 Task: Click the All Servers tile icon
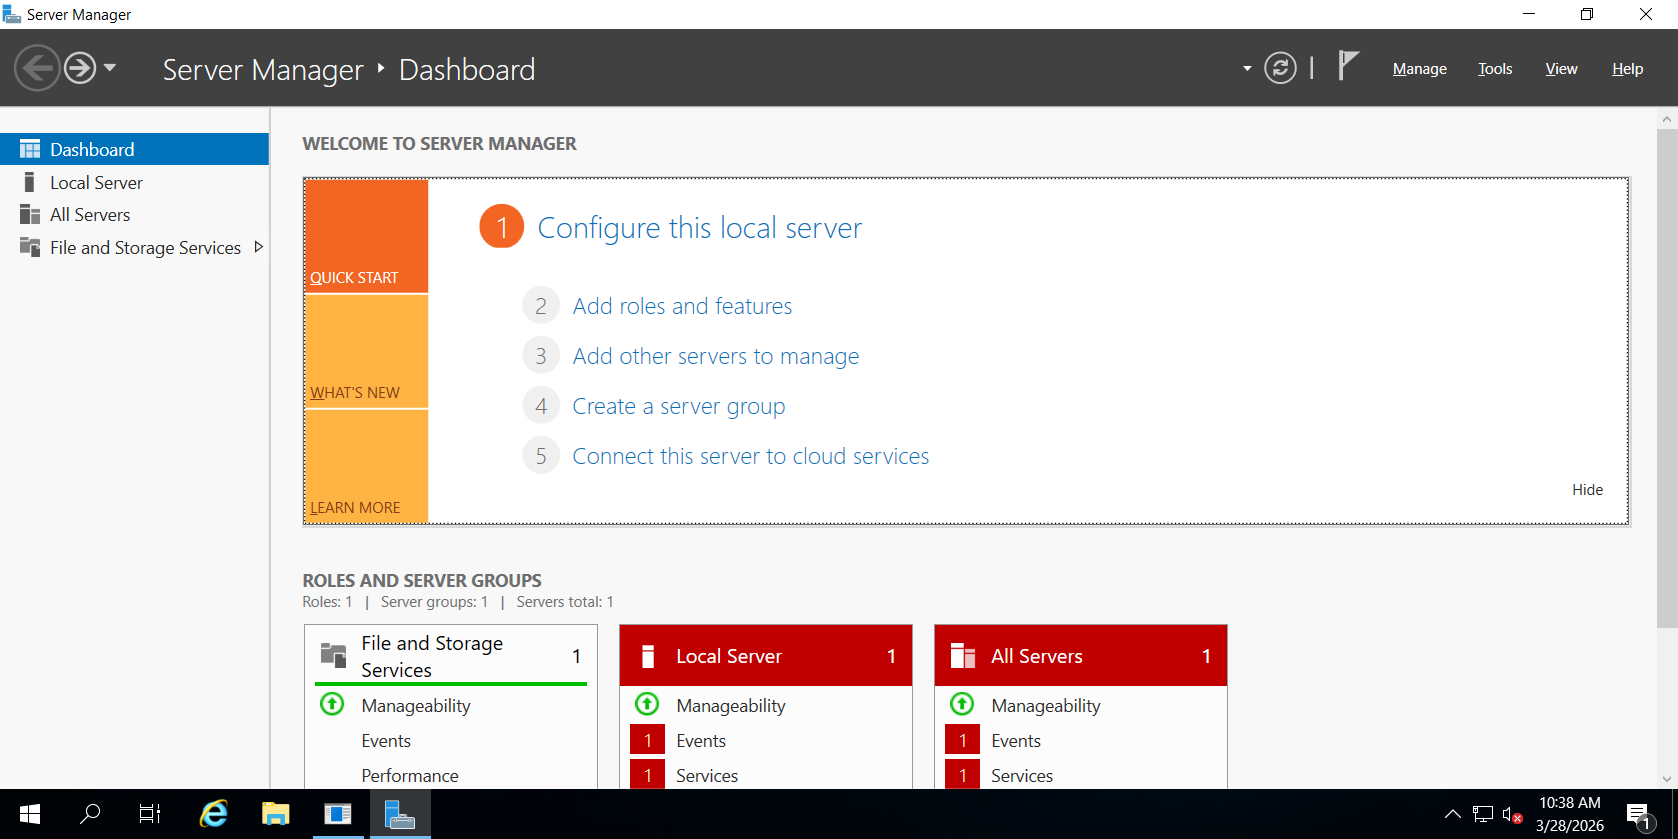[x=963, y=656]
